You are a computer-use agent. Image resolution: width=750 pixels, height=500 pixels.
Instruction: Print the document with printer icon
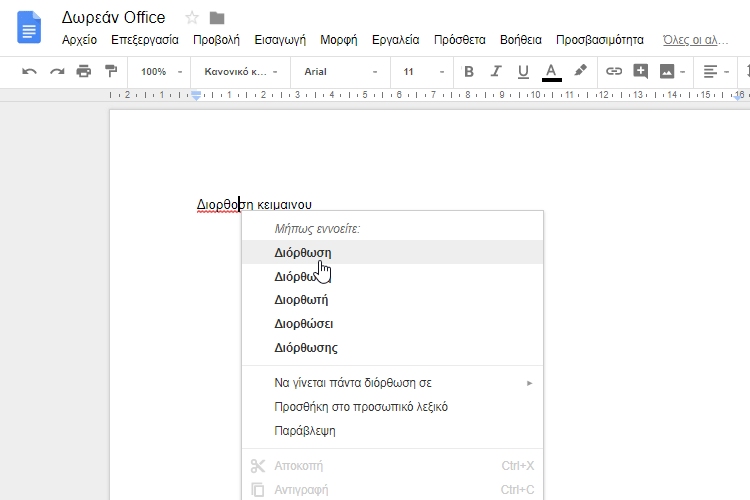click(84, 72)
